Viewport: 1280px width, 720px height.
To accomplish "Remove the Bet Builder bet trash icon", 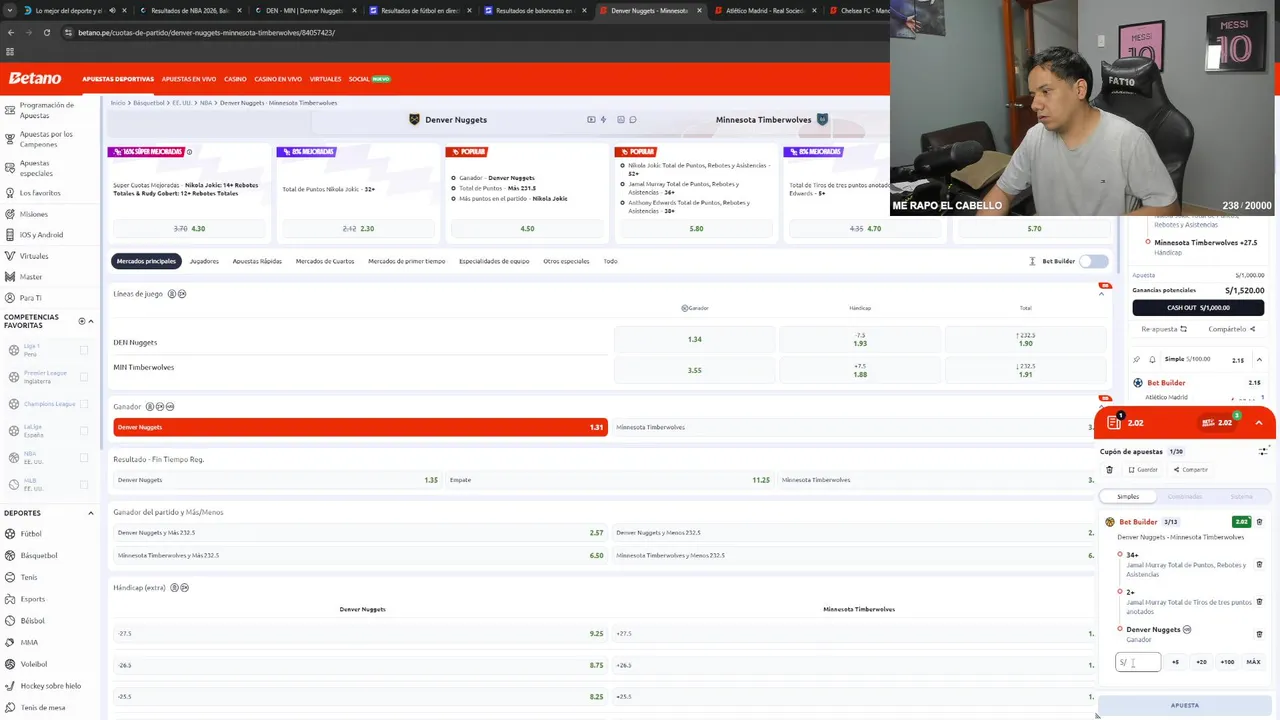I will [1259, 522].
